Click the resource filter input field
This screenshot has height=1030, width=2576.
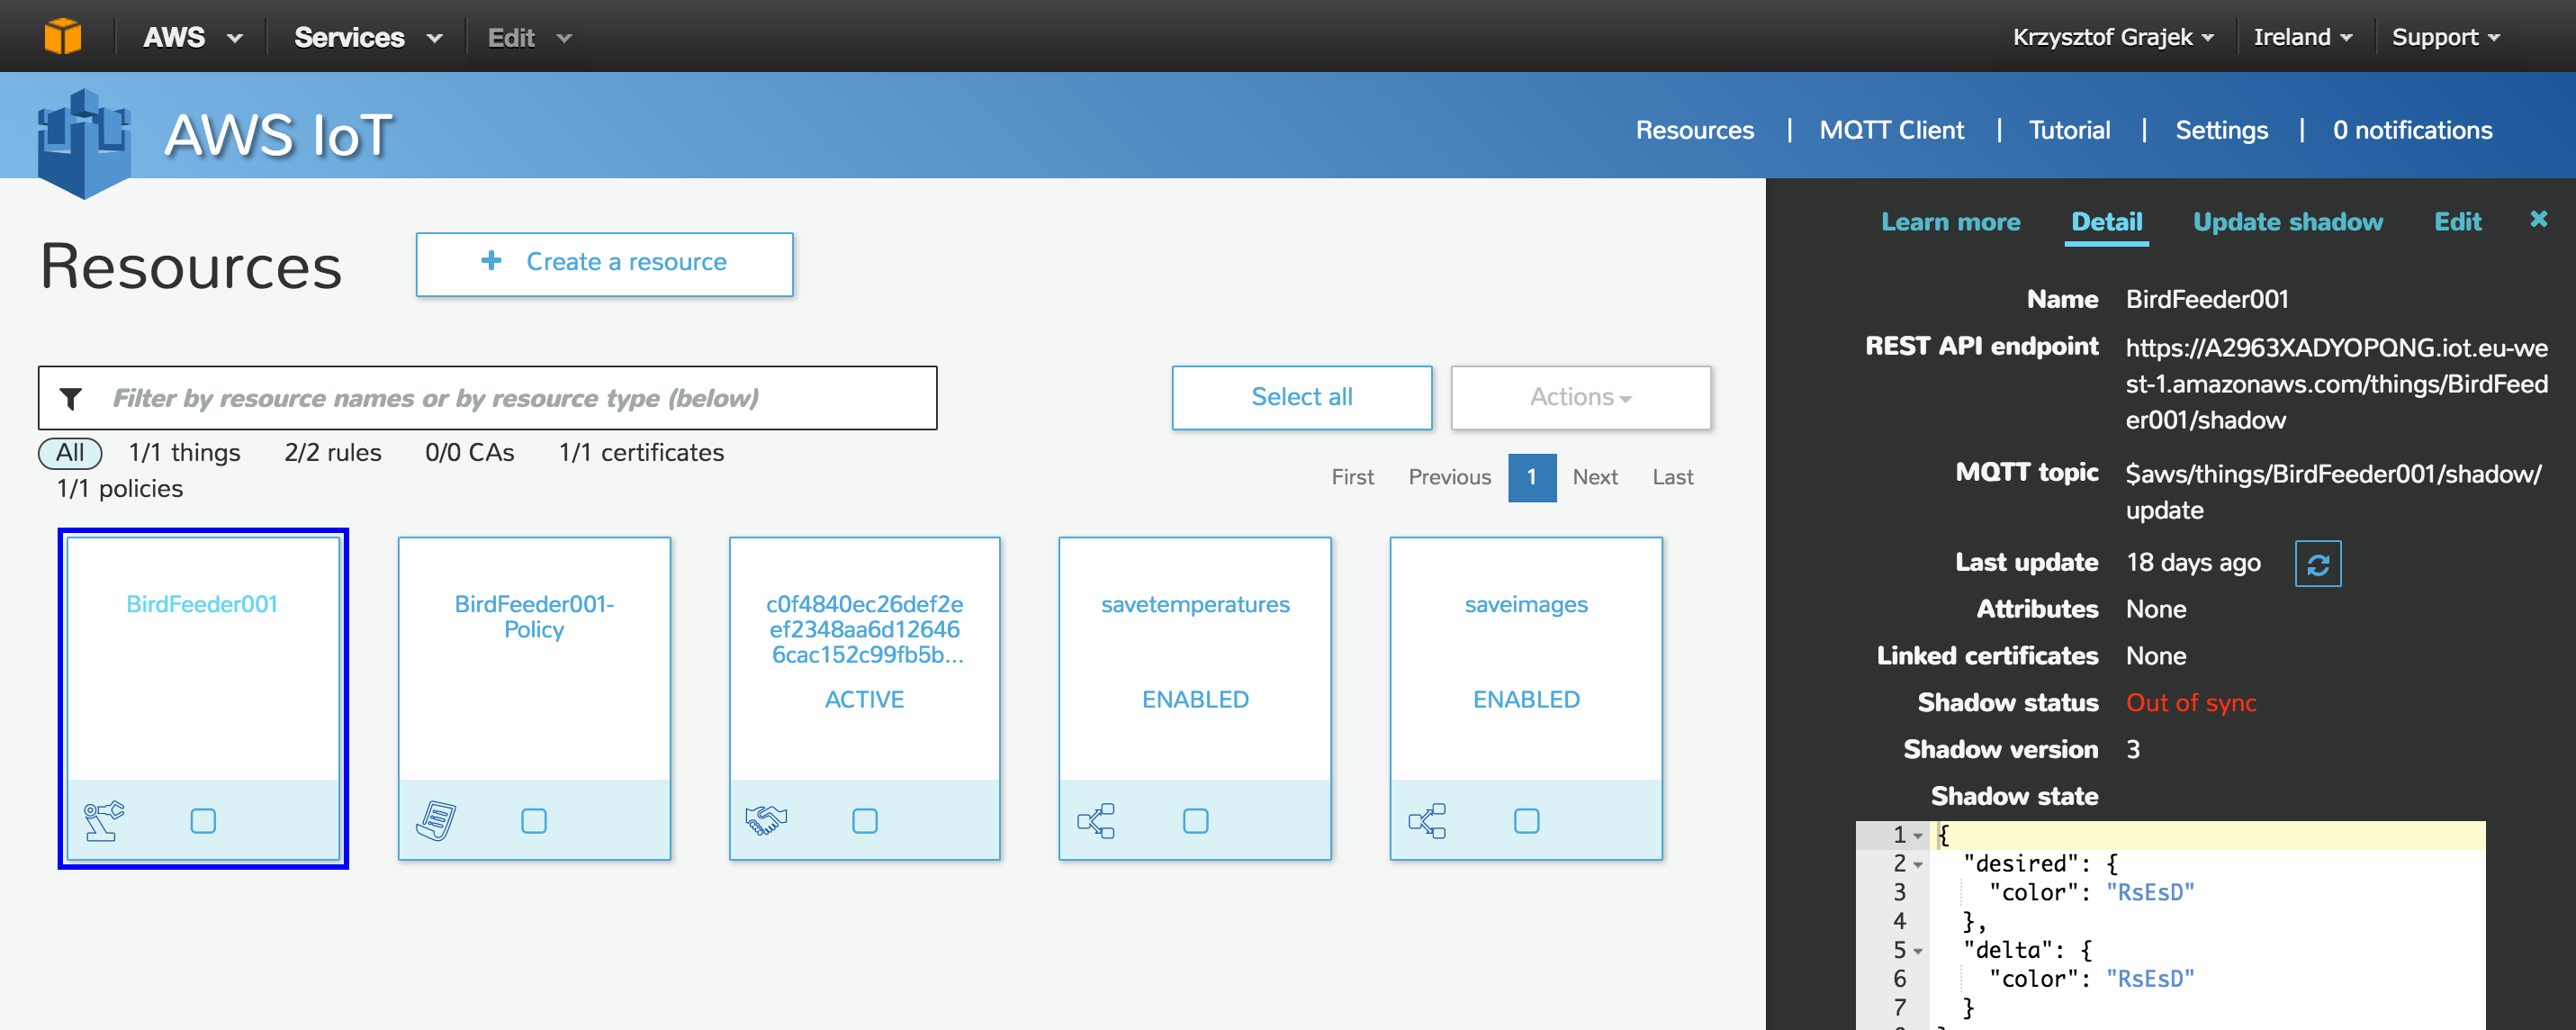click(488, 398)
